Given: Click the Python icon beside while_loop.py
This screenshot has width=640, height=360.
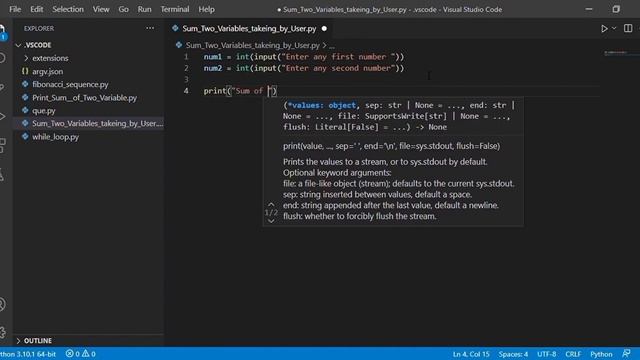Looking at the screenshot, I should [25, 136].
